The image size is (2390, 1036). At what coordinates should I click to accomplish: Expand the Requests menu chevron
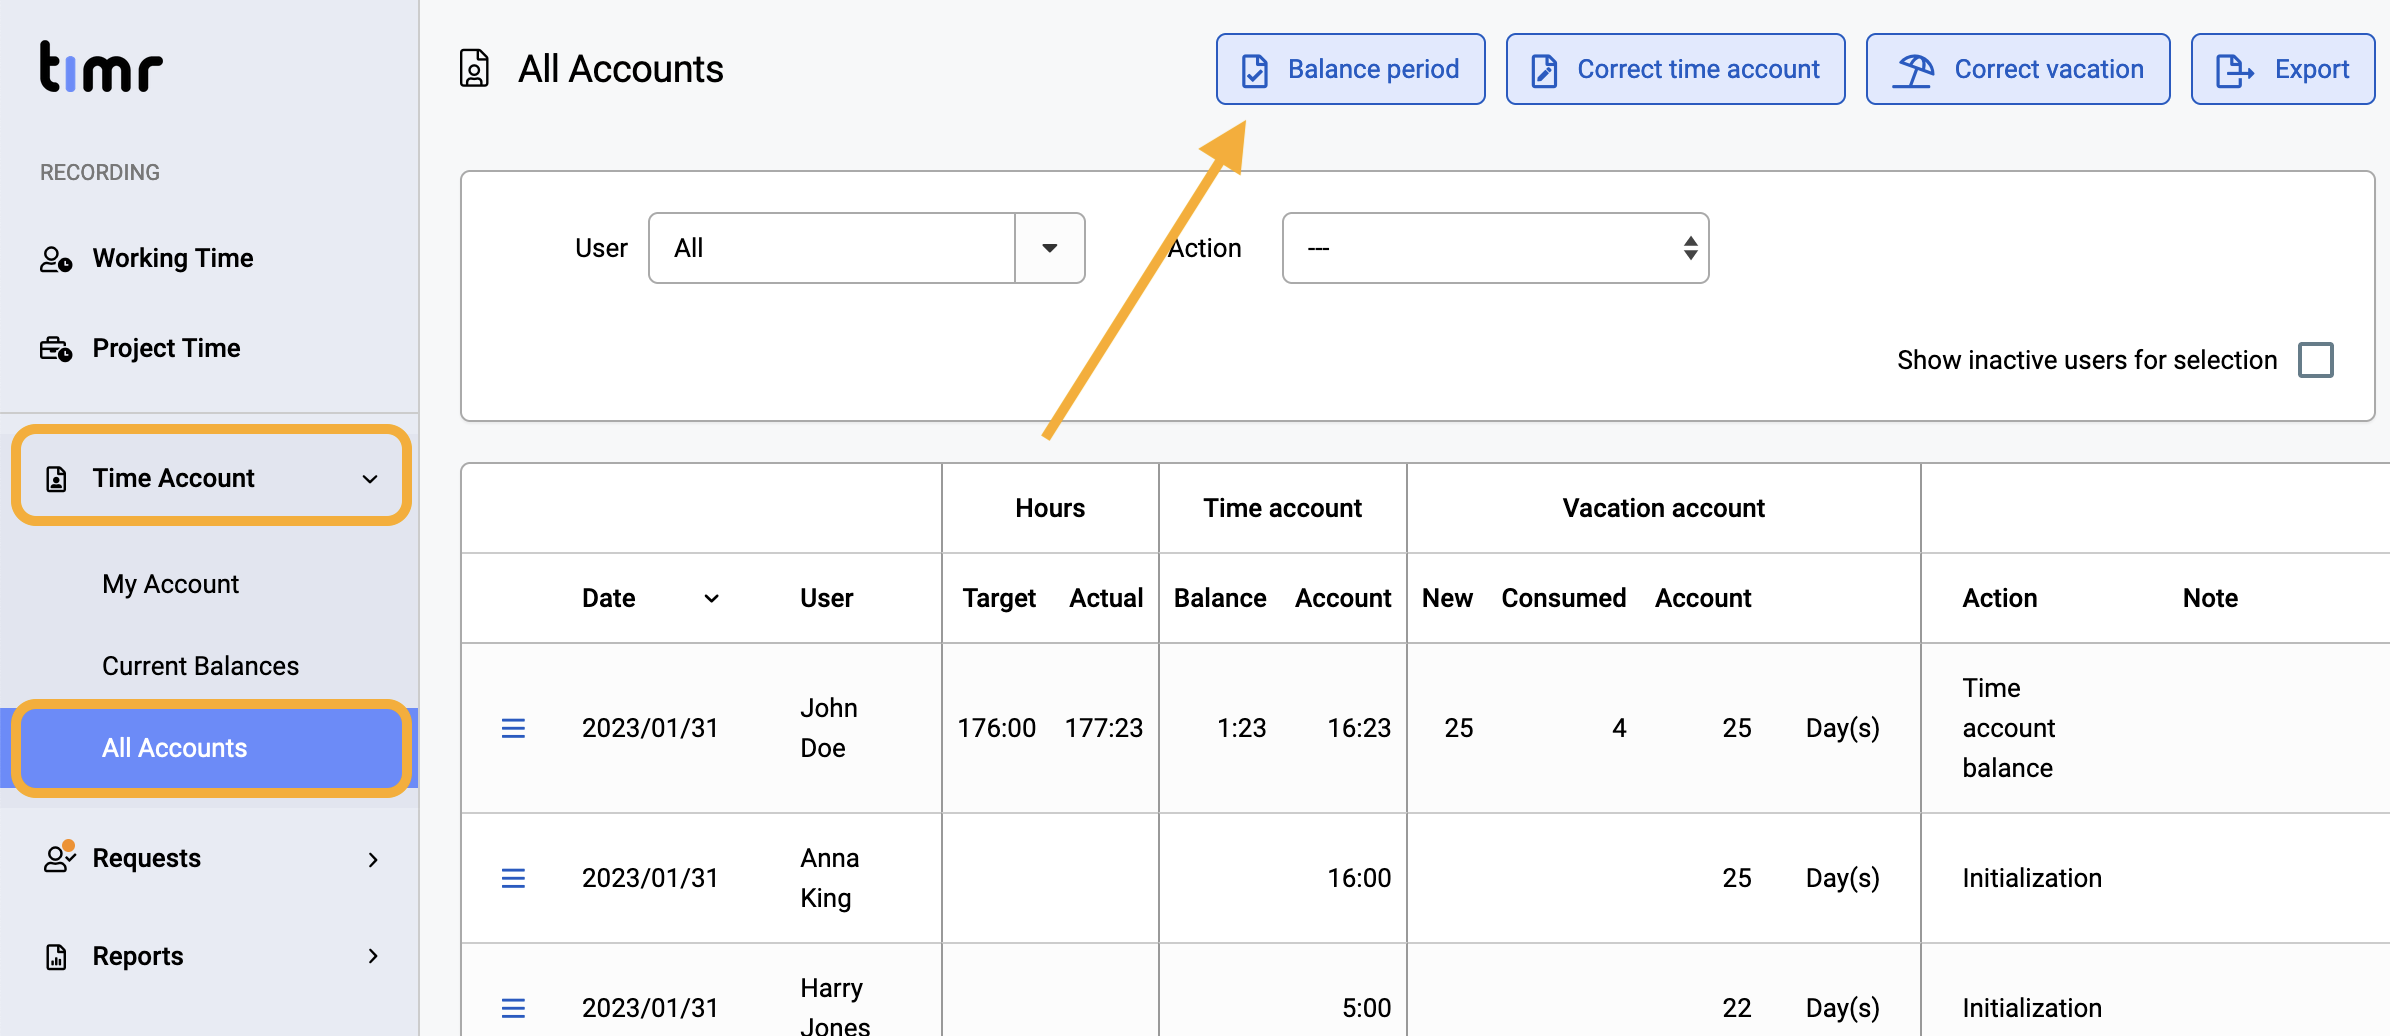(373, 859)
